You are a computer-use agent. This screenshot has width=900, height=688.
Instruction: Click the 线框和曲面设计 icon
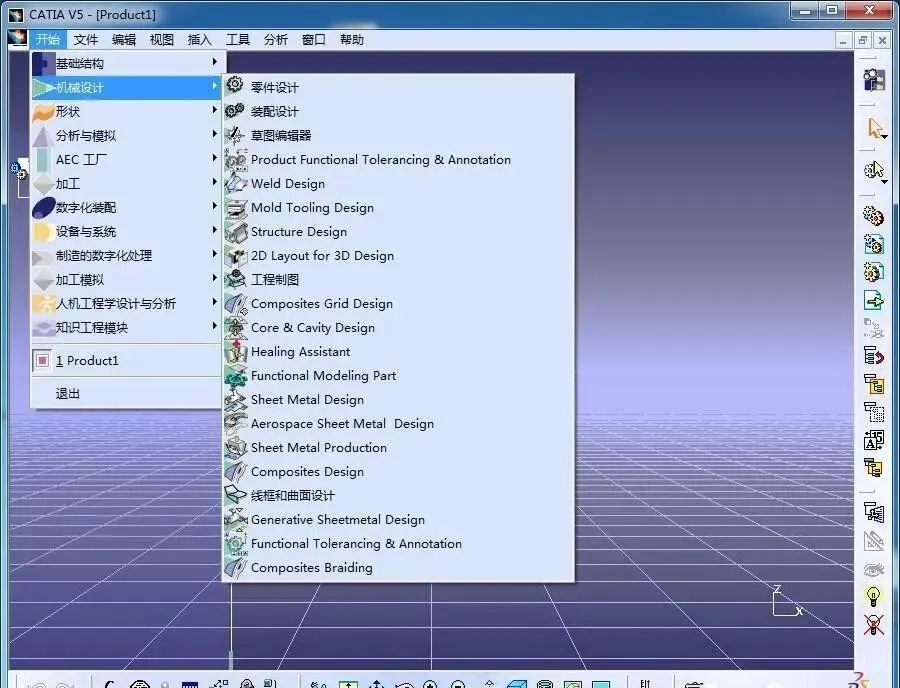pos(235,496)
